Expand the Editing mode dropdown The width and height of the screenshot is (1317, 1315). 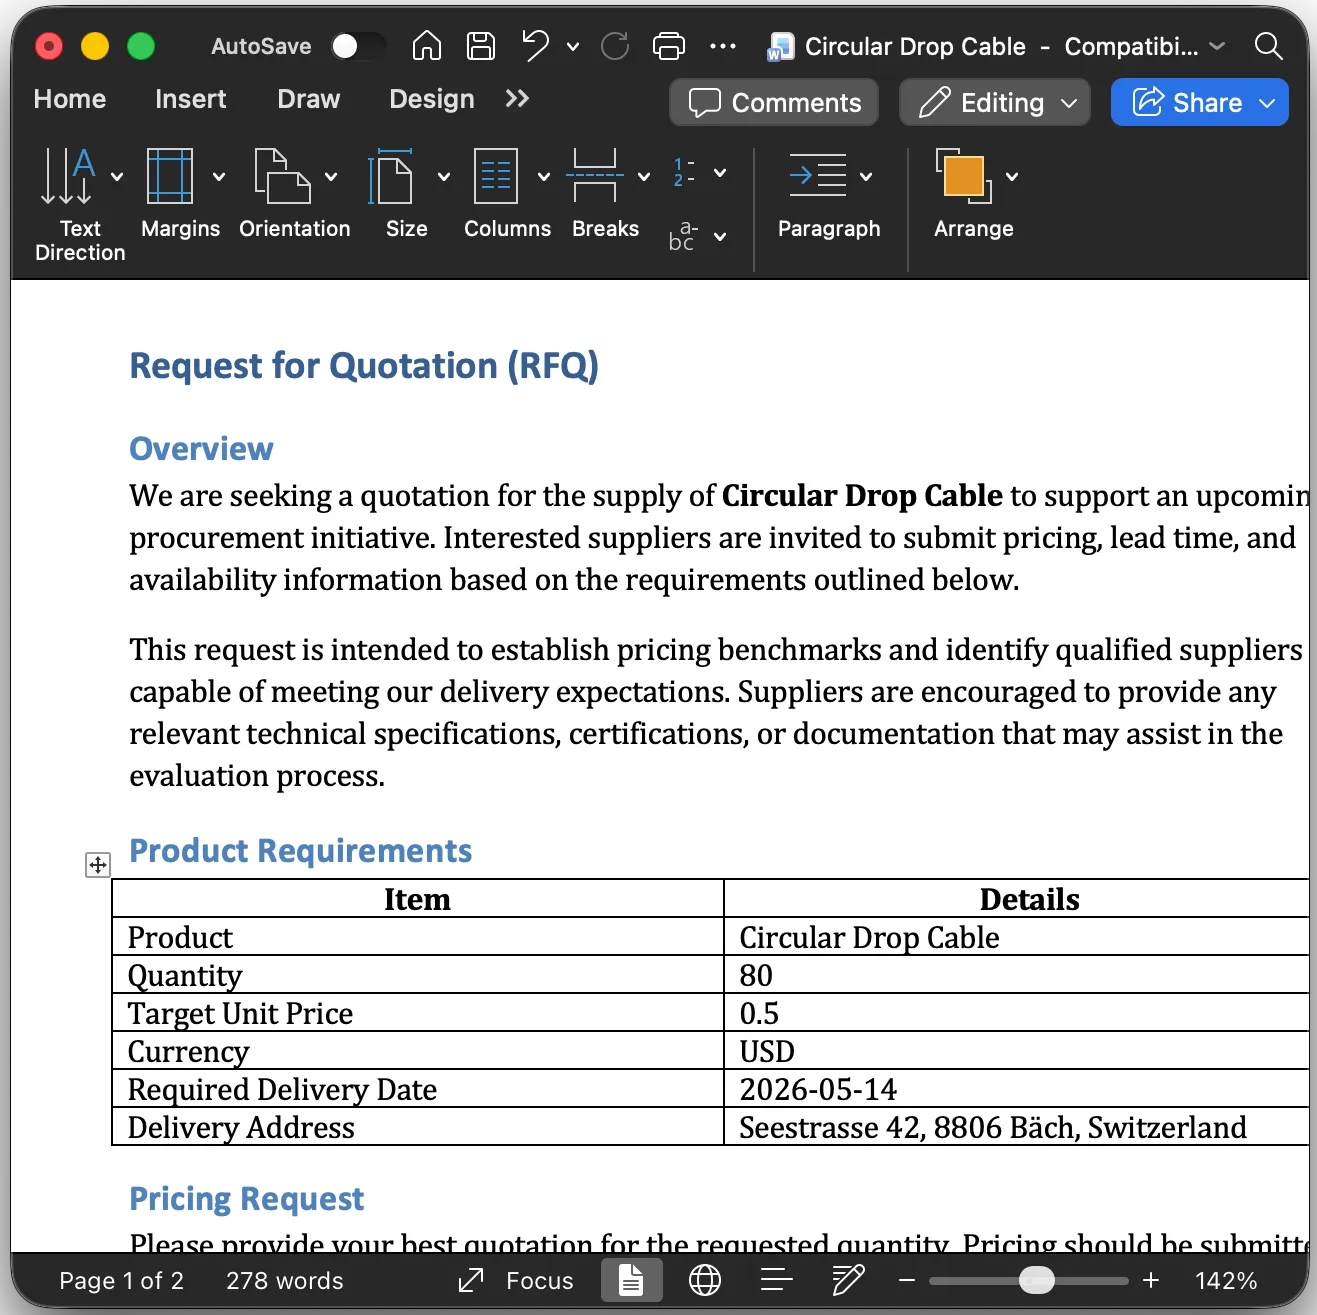coord(1069,103)
